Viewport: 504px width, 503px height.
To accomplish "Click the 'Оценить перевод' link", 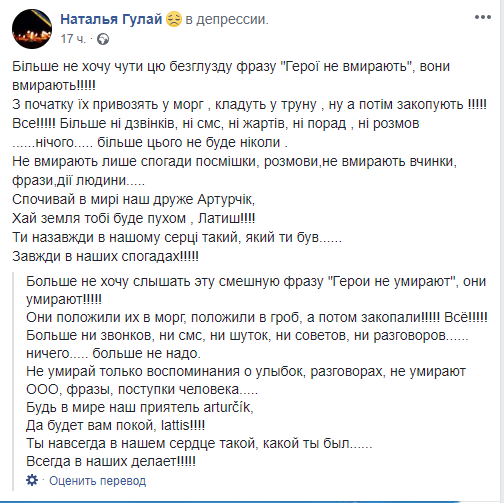I will click(x=98, y=481).
